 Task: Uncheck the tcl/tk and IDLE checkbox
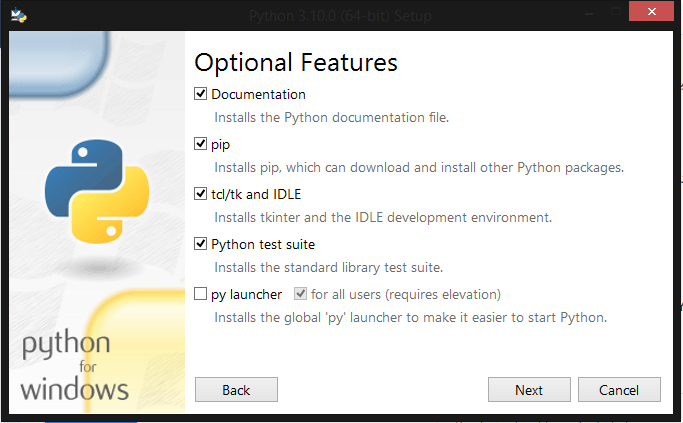pyautogui.click(x=200, y=194)
